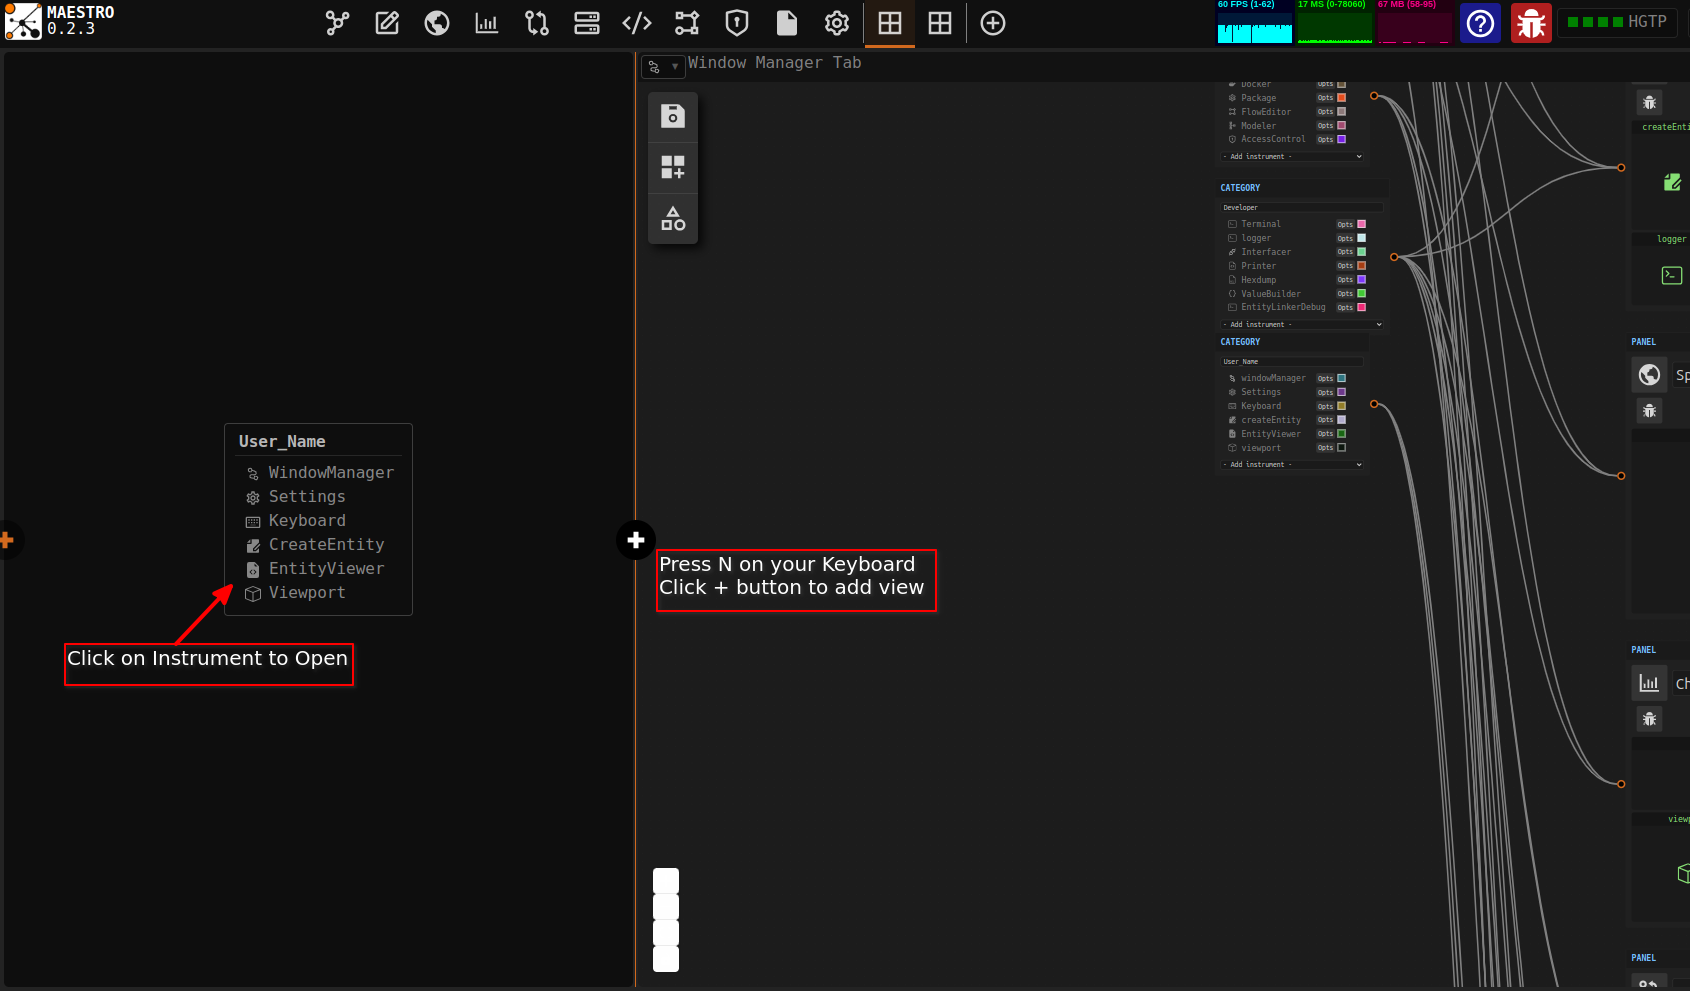
Task: Open the globe tool in the top toolbar
Action: [x=437, y=23]
